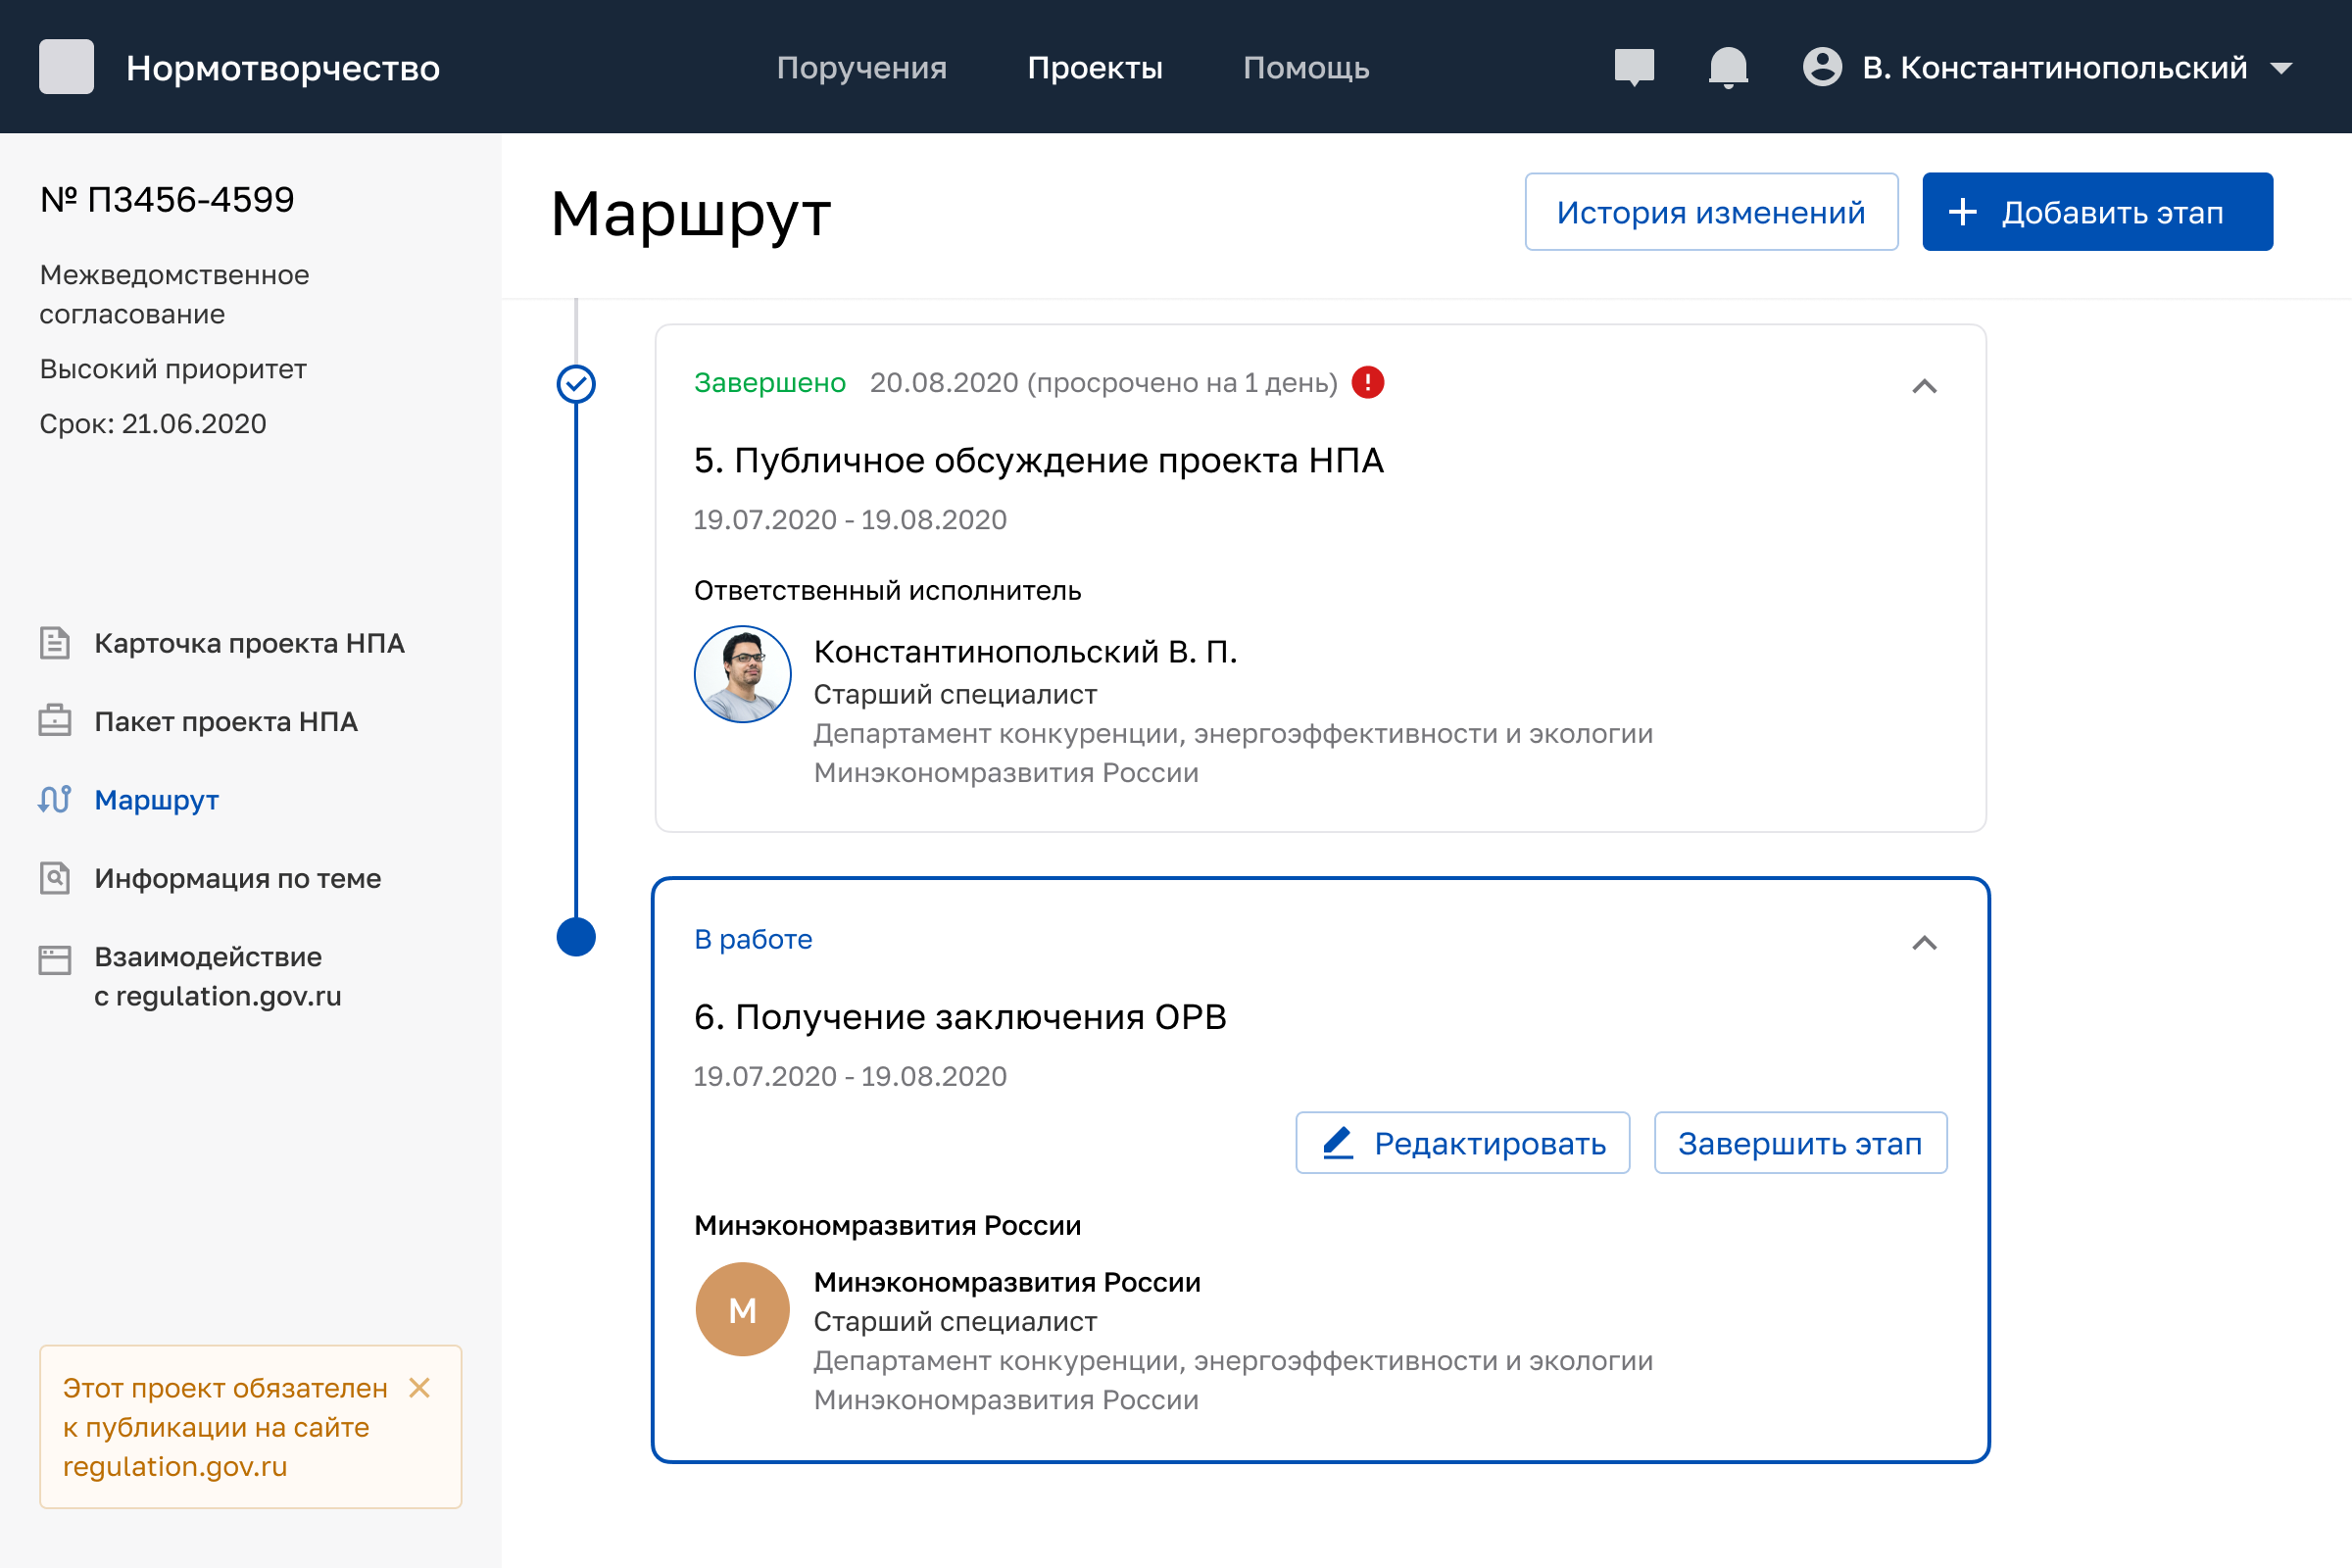
Task: Click the Завершено status label
Action: [x=770, y=383]
